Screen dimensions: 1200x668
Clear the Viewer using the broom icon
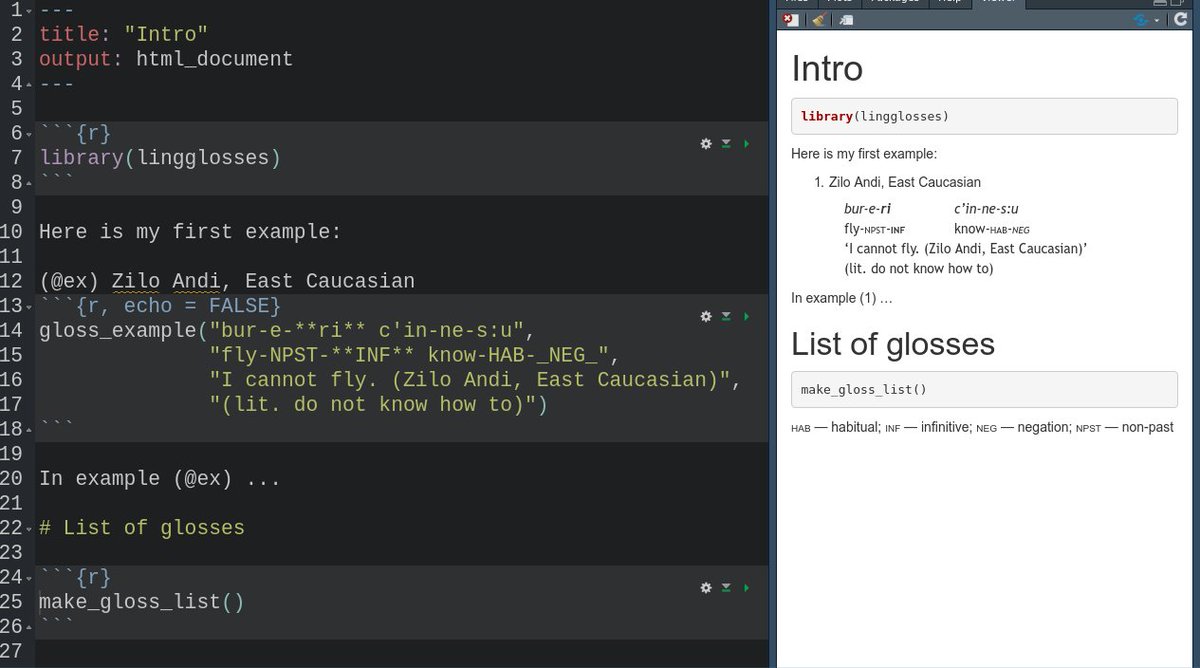pos(818,19)
